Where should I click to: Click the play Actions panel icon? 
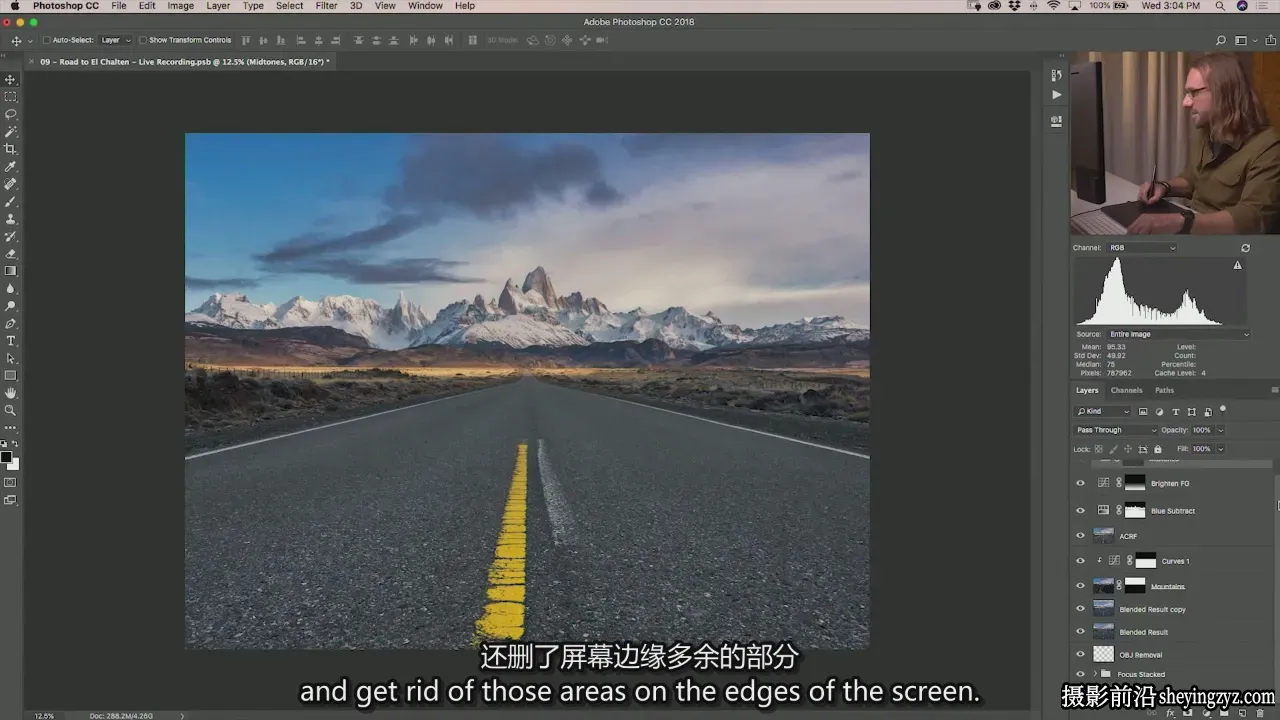[1057, 95]
